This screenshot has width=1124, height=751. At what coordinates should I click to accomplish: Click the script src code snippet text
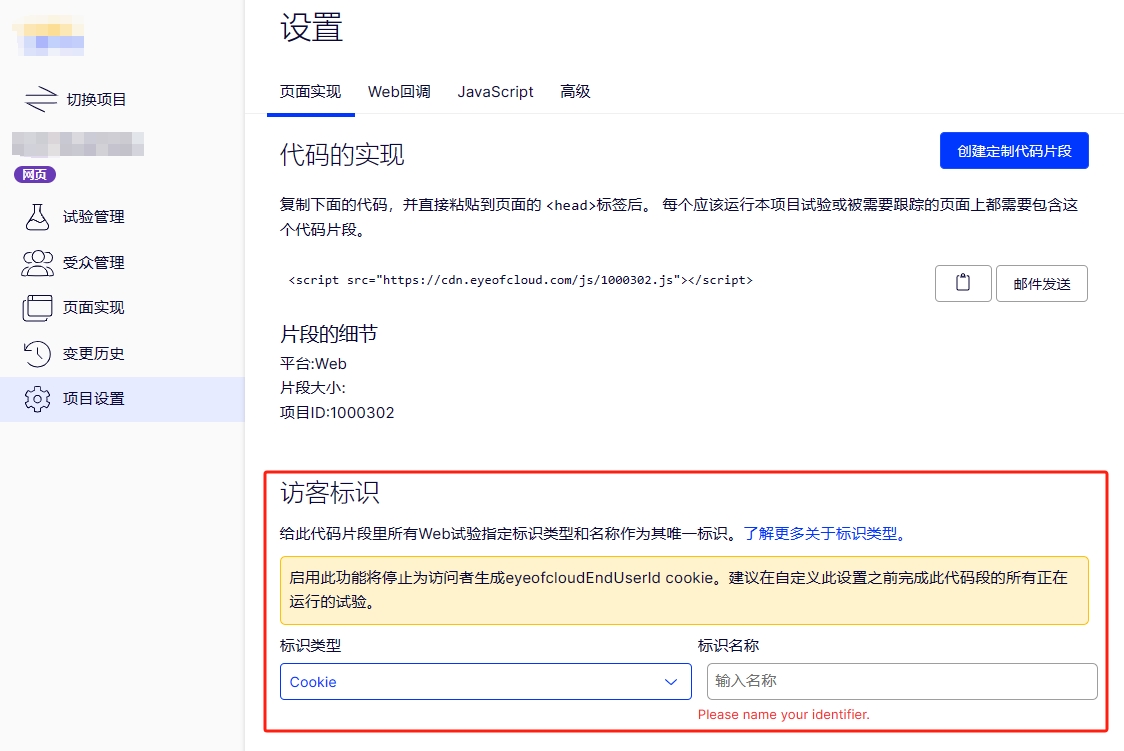coord(520,281)
